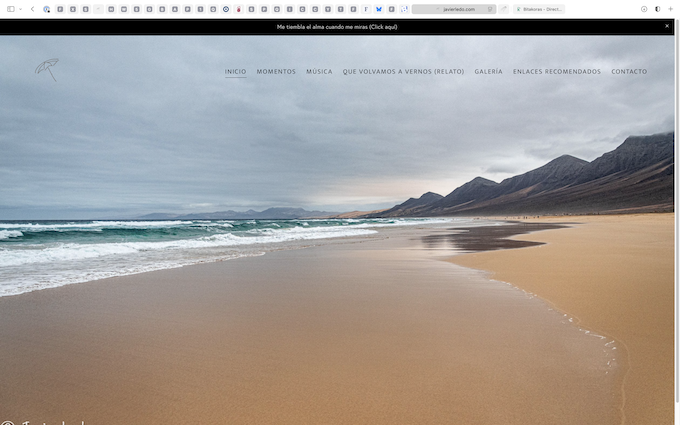Open the MOMENTOS menu item
Image resolution: width=680 pixels, height=425 pixels.
[276, 72]
